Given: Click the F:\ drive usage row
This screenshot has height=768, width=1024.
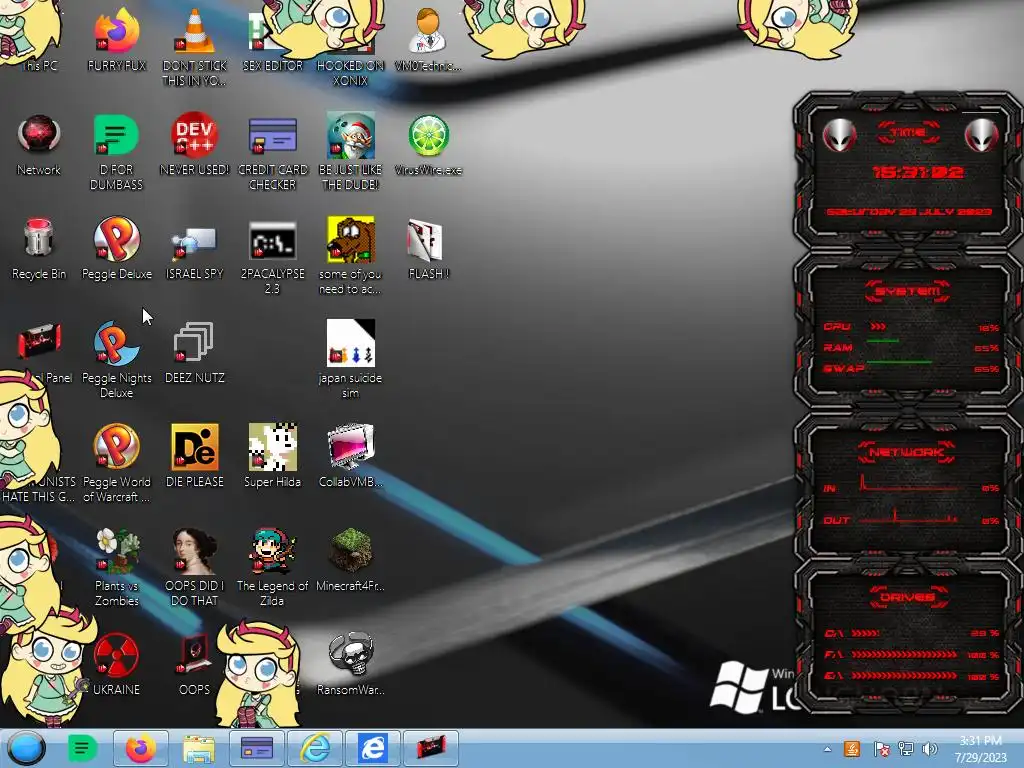Looking at the screenshot, I should (x=910, y=654).
